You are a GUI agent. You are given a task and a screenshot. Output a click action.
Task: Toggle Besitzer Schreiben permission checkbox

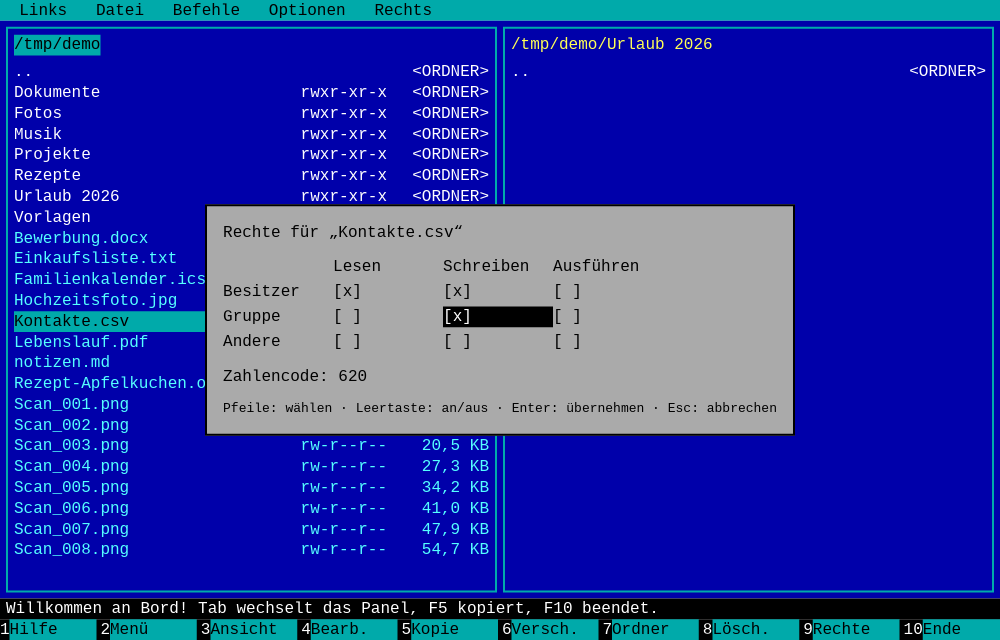457,291
